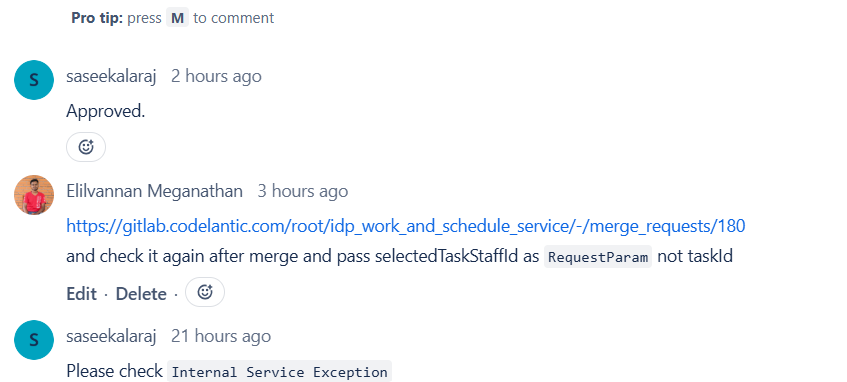Open the gitlab merge request 180 link

(x=406, y=226)
